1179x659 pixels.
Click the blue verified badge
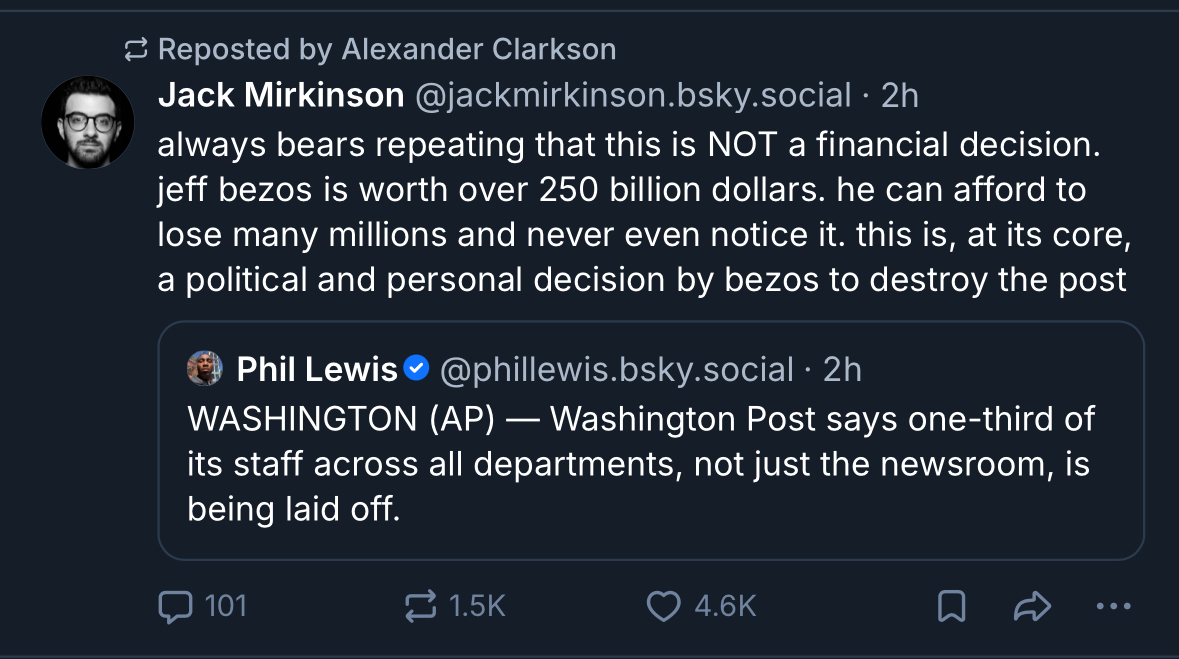point(416,369)
